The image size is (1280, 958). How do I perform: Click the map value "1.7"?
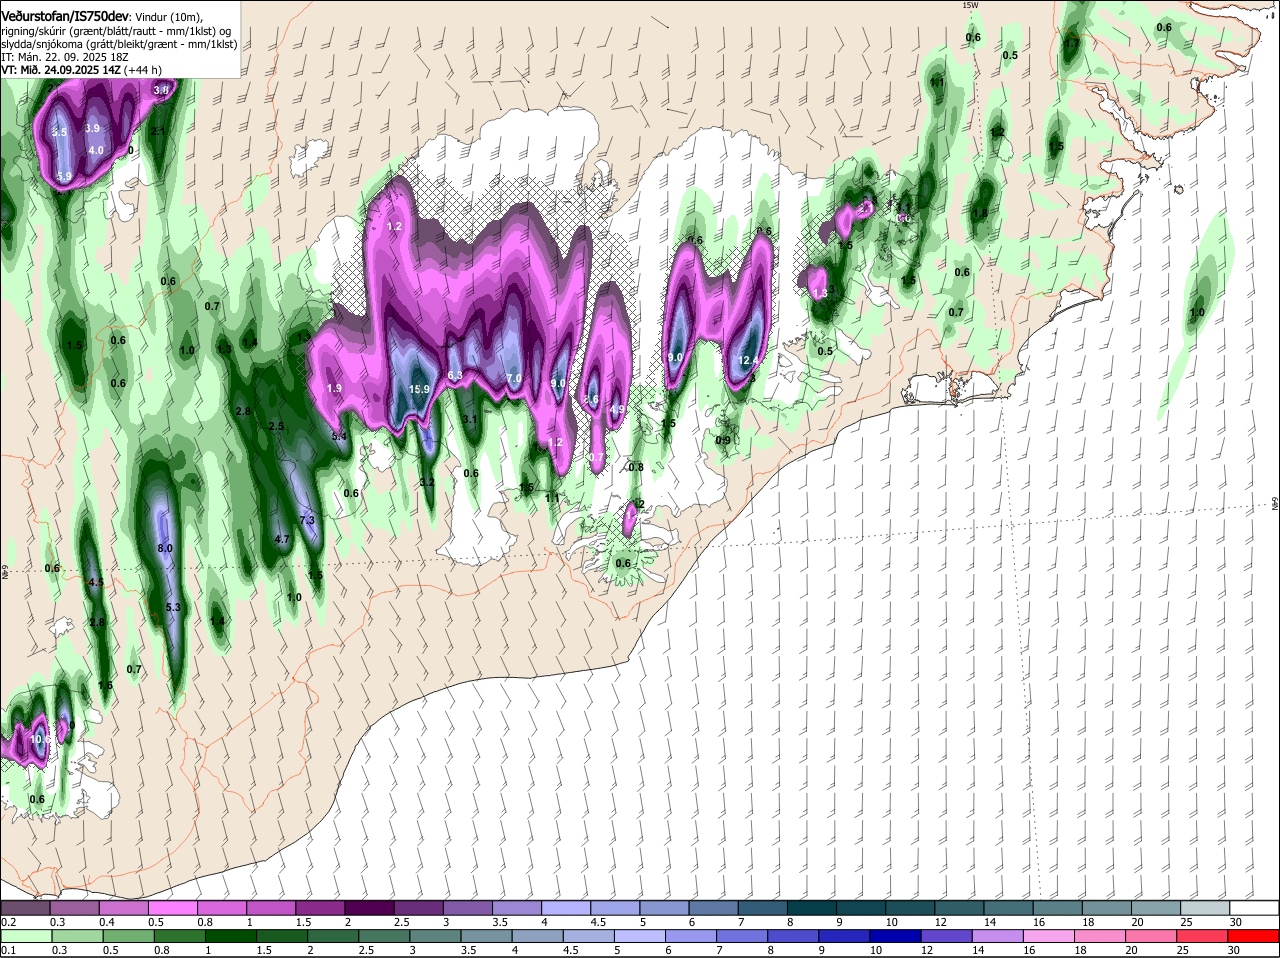[x=1072, y=44]
